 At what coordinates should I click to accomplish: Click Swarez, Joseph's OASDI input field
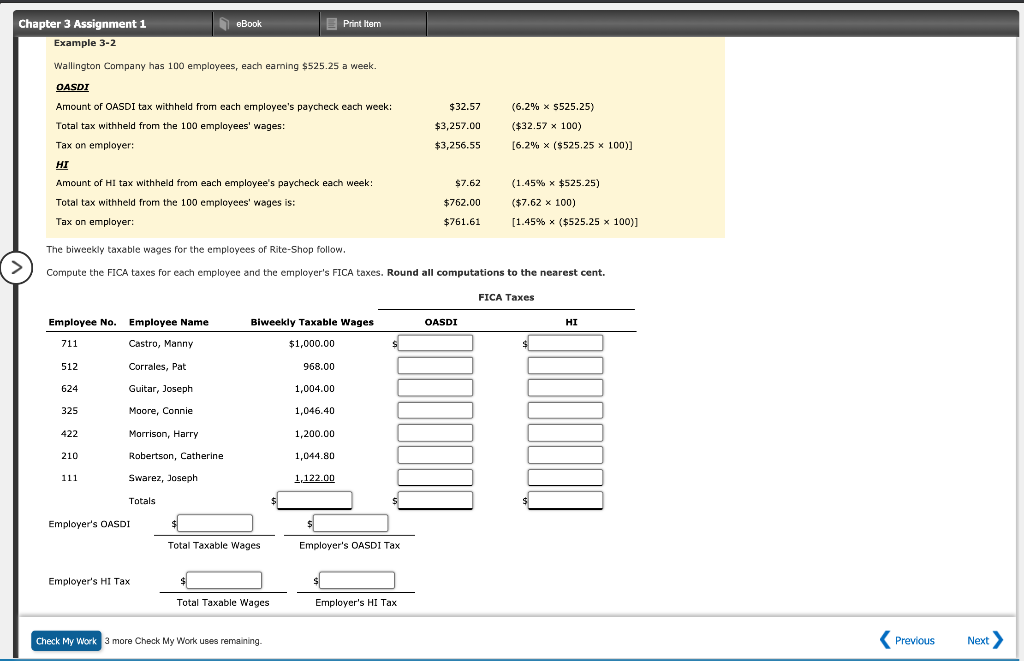point(435,477)
